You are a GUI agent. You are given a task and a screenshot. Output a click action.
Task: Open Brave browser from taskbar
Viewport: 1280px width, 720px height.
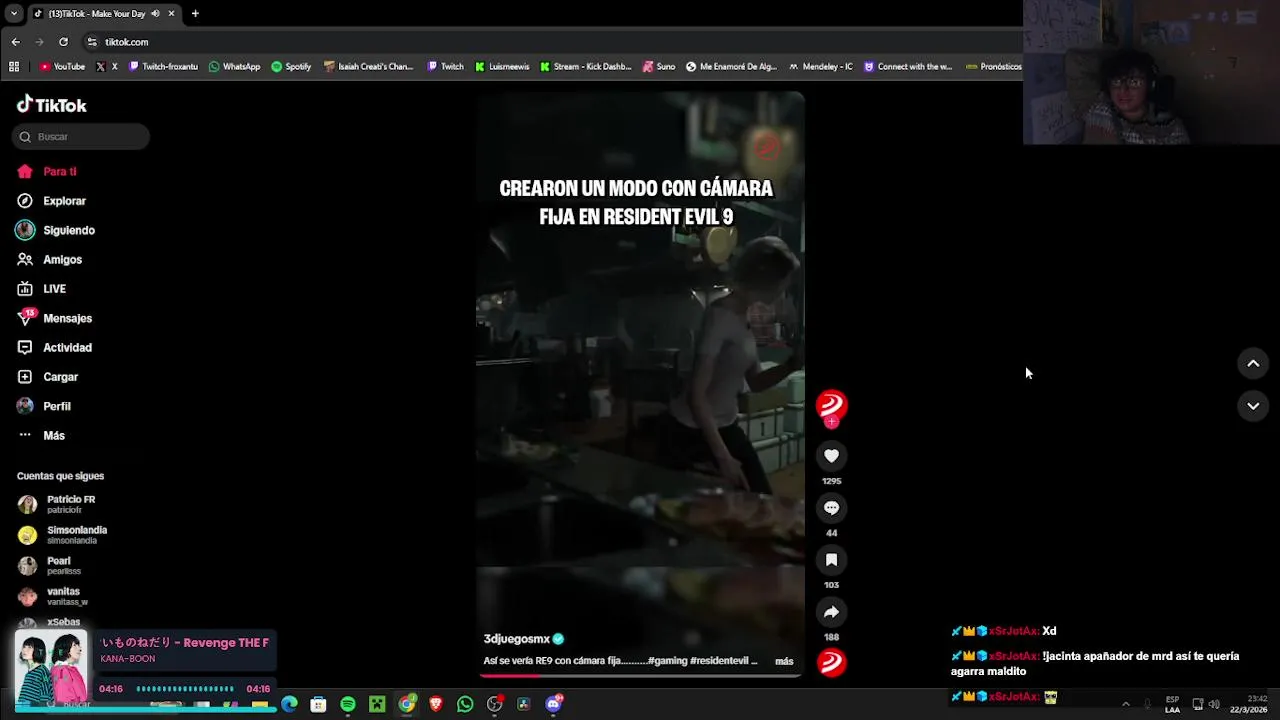[436, 704]
